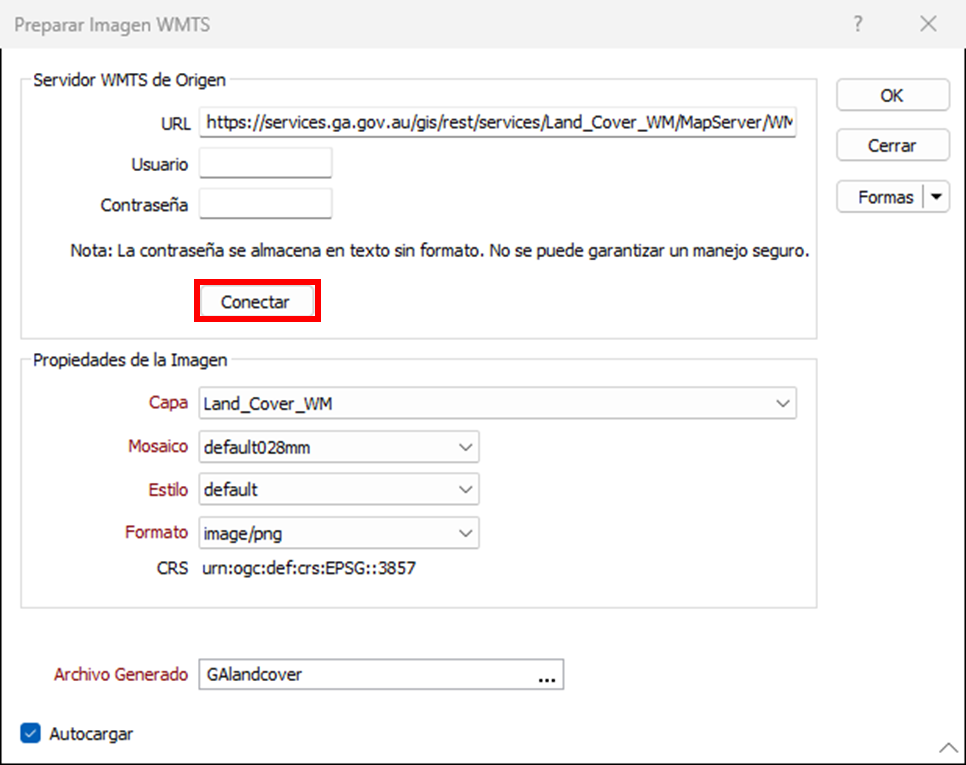Click the help question mark icon
Viewport: 966px width, 765px height.
tap(858, 25)
